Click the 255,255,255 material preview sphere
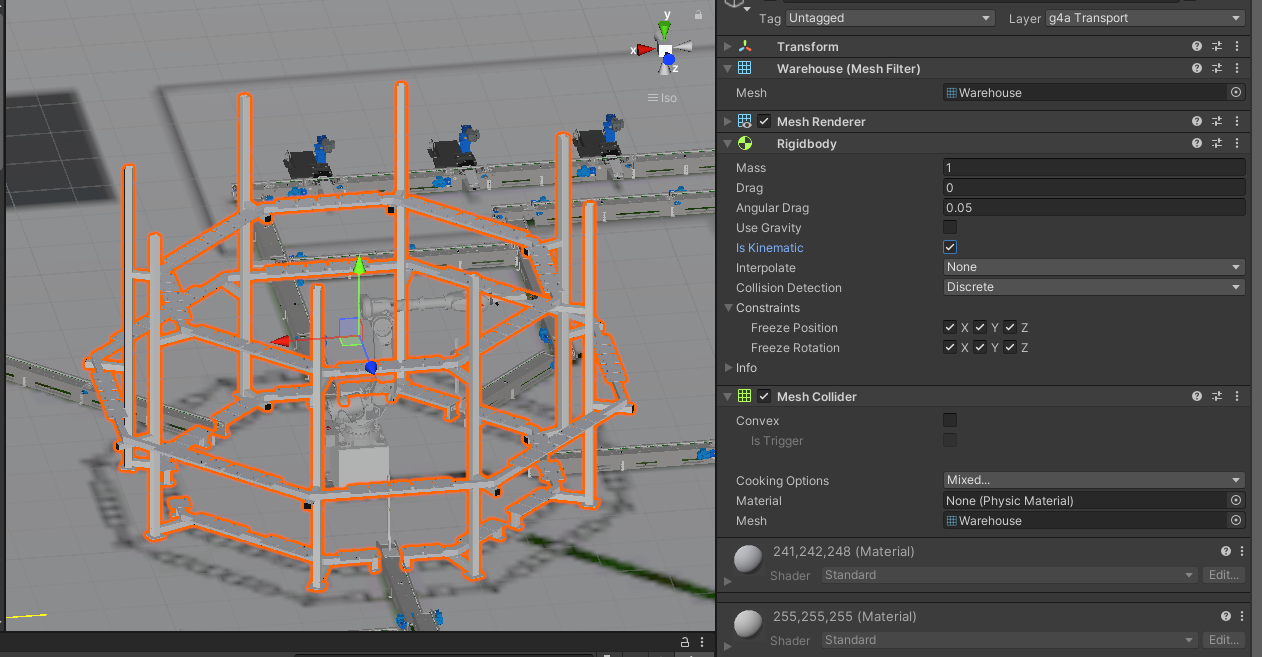This screenshot has height=657, width=1262. tap(747, 624)
